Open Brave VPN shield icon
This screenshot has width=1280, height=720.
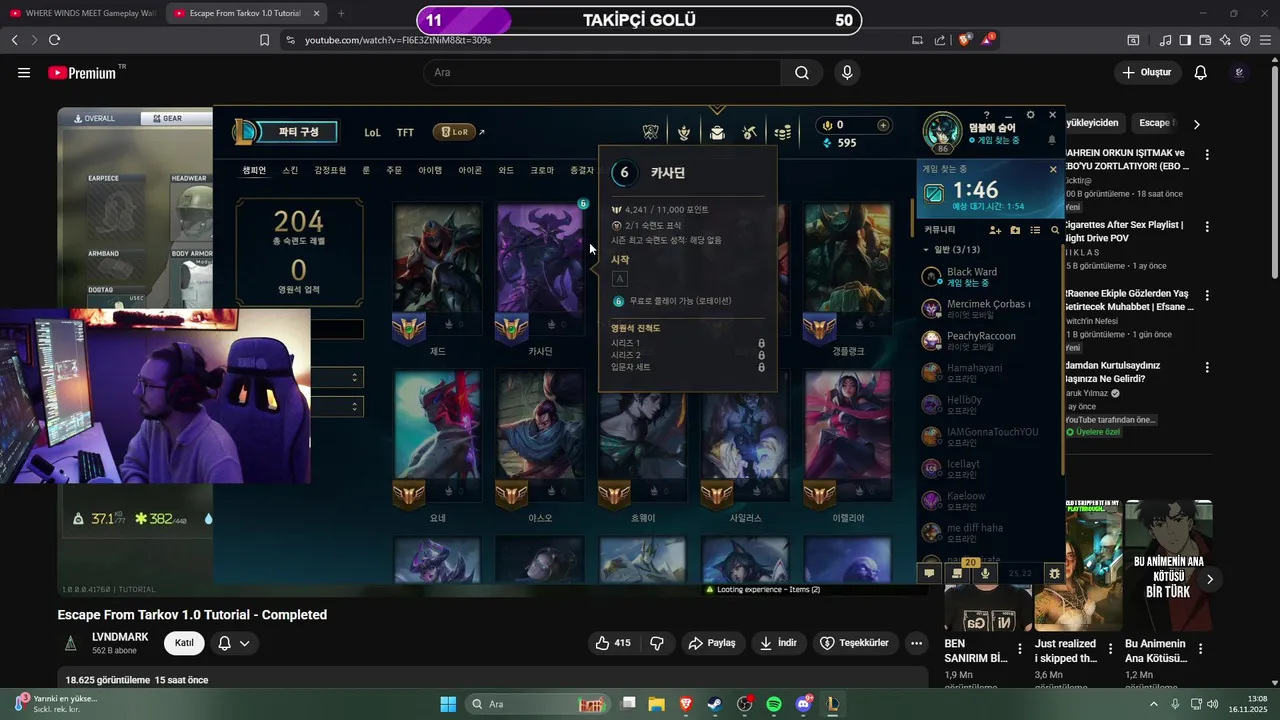point(1245,40)
